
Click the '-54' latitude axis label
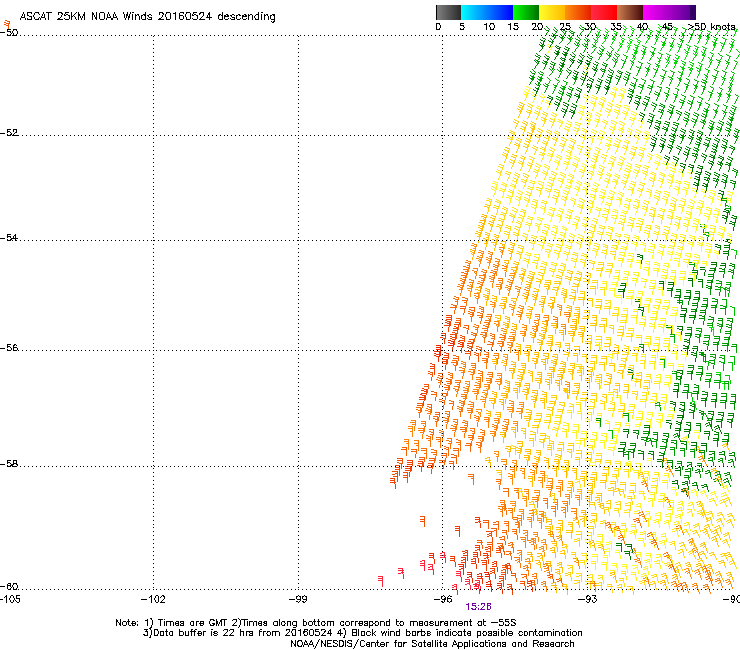9,237
